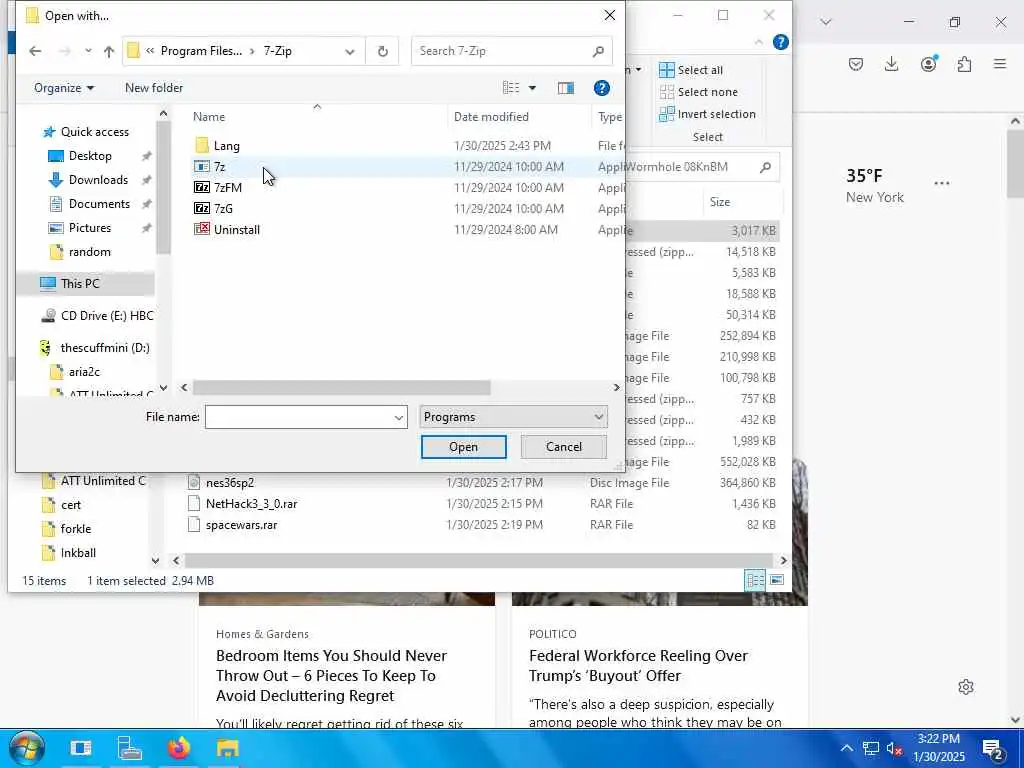
Task: Open Quick access in navigation pane
Action: pos(86,132)
